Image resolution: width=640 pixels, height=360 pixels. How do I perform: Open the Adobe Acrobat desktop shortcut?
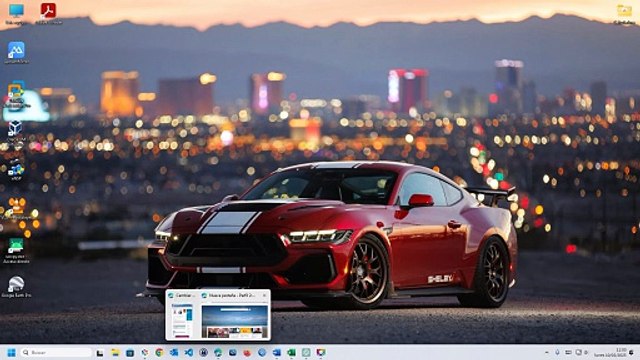pyautogui.click(x=48, y=13)
